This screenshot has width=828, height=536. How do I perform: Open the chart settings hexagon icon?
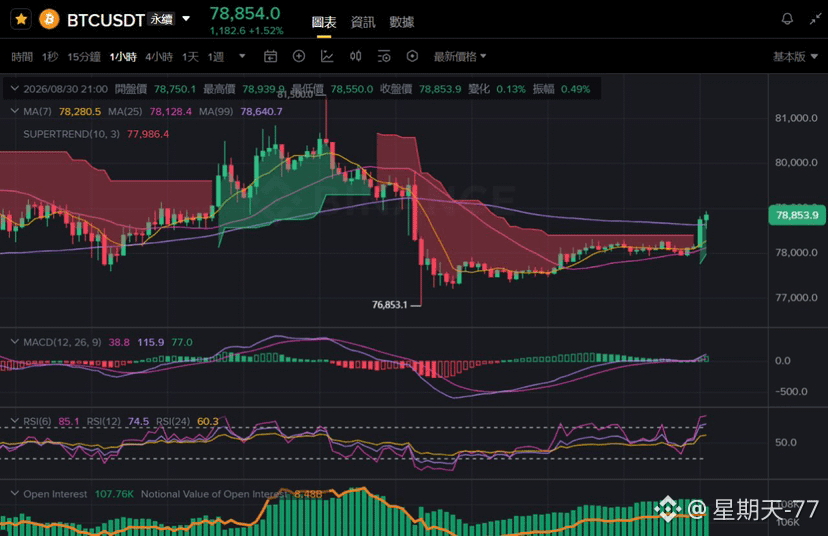412,56
